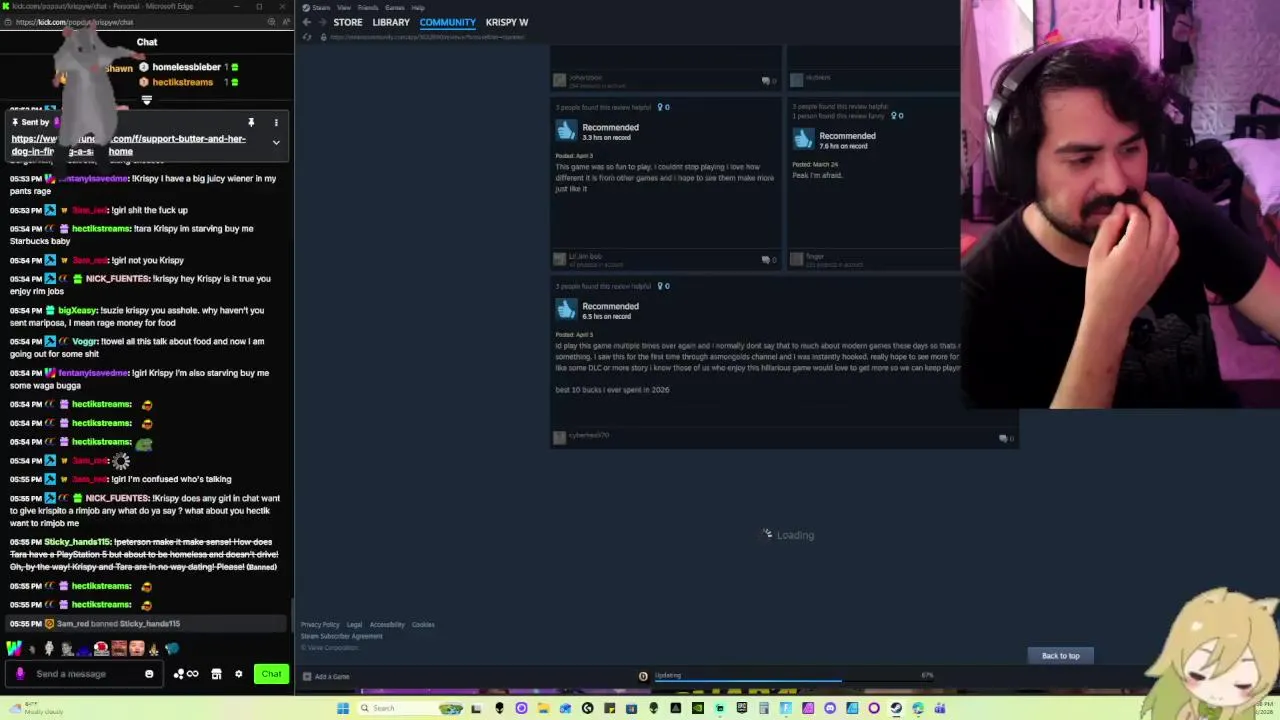Click thumbs up on 6.5 hrs review

coord(567,310)
